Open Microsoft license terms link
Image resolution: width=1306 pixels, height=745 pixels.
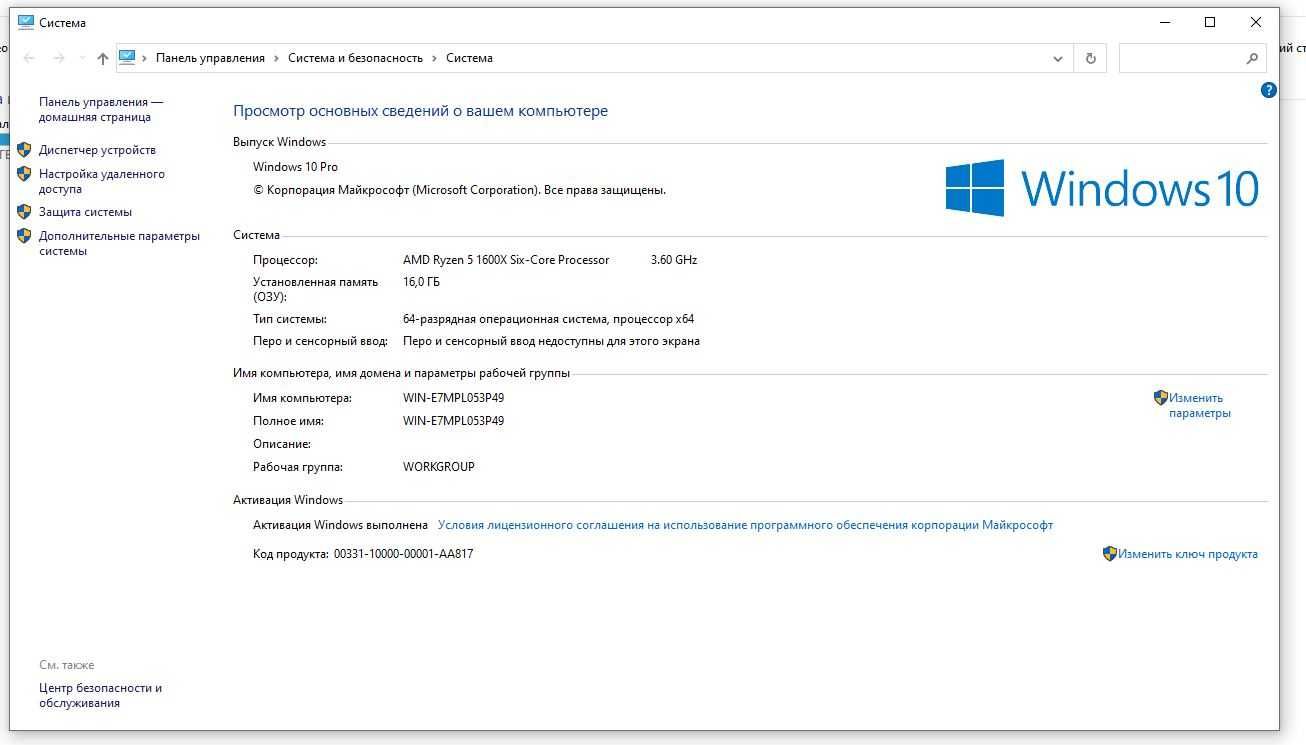(745, 525)
